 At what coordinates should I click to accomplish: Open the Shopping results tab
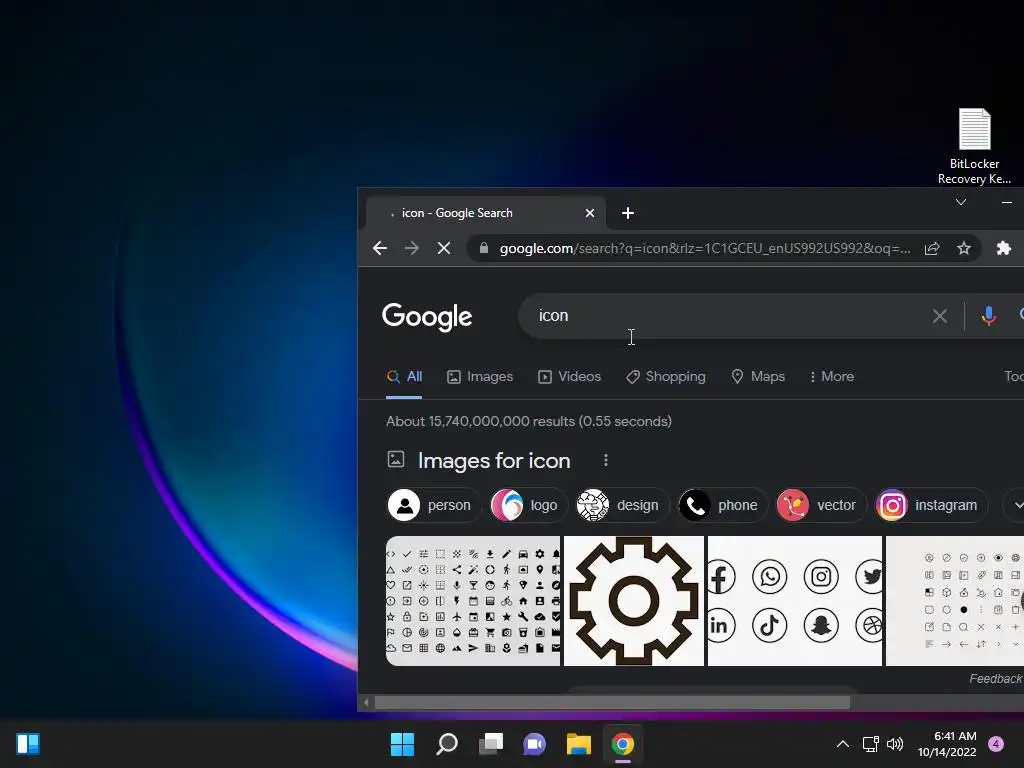click(x=665, y=377)
